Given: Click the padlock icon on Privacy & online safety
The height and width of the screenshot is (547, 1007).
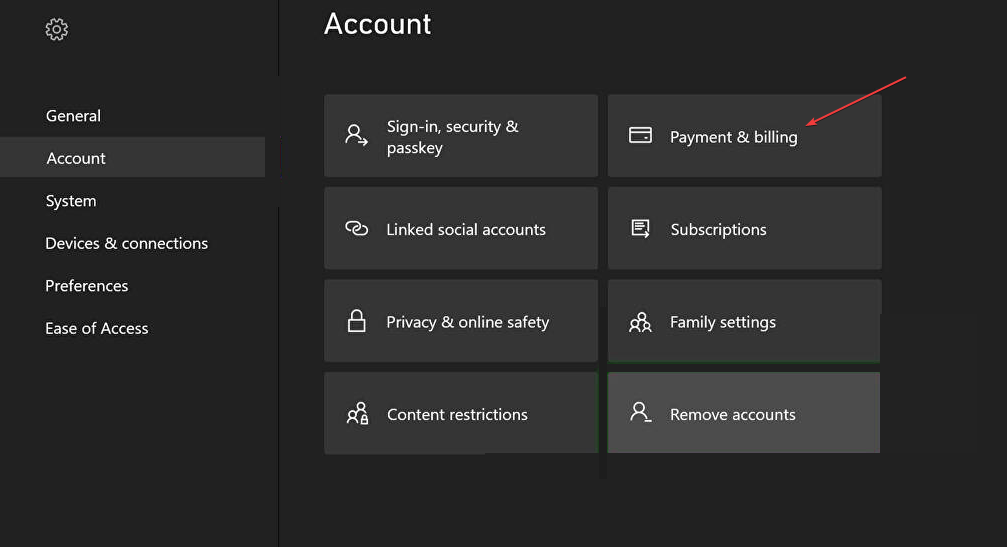Looking at the screenshot, I should (356, 321).
